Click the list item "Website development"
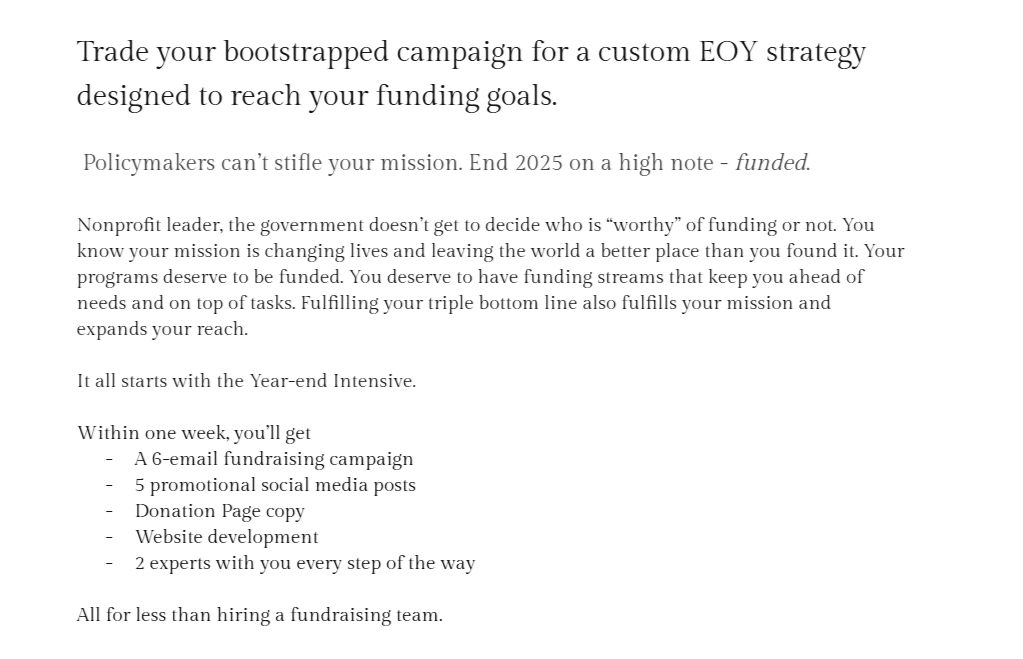 pyautogui.click(x=227, y=537)
